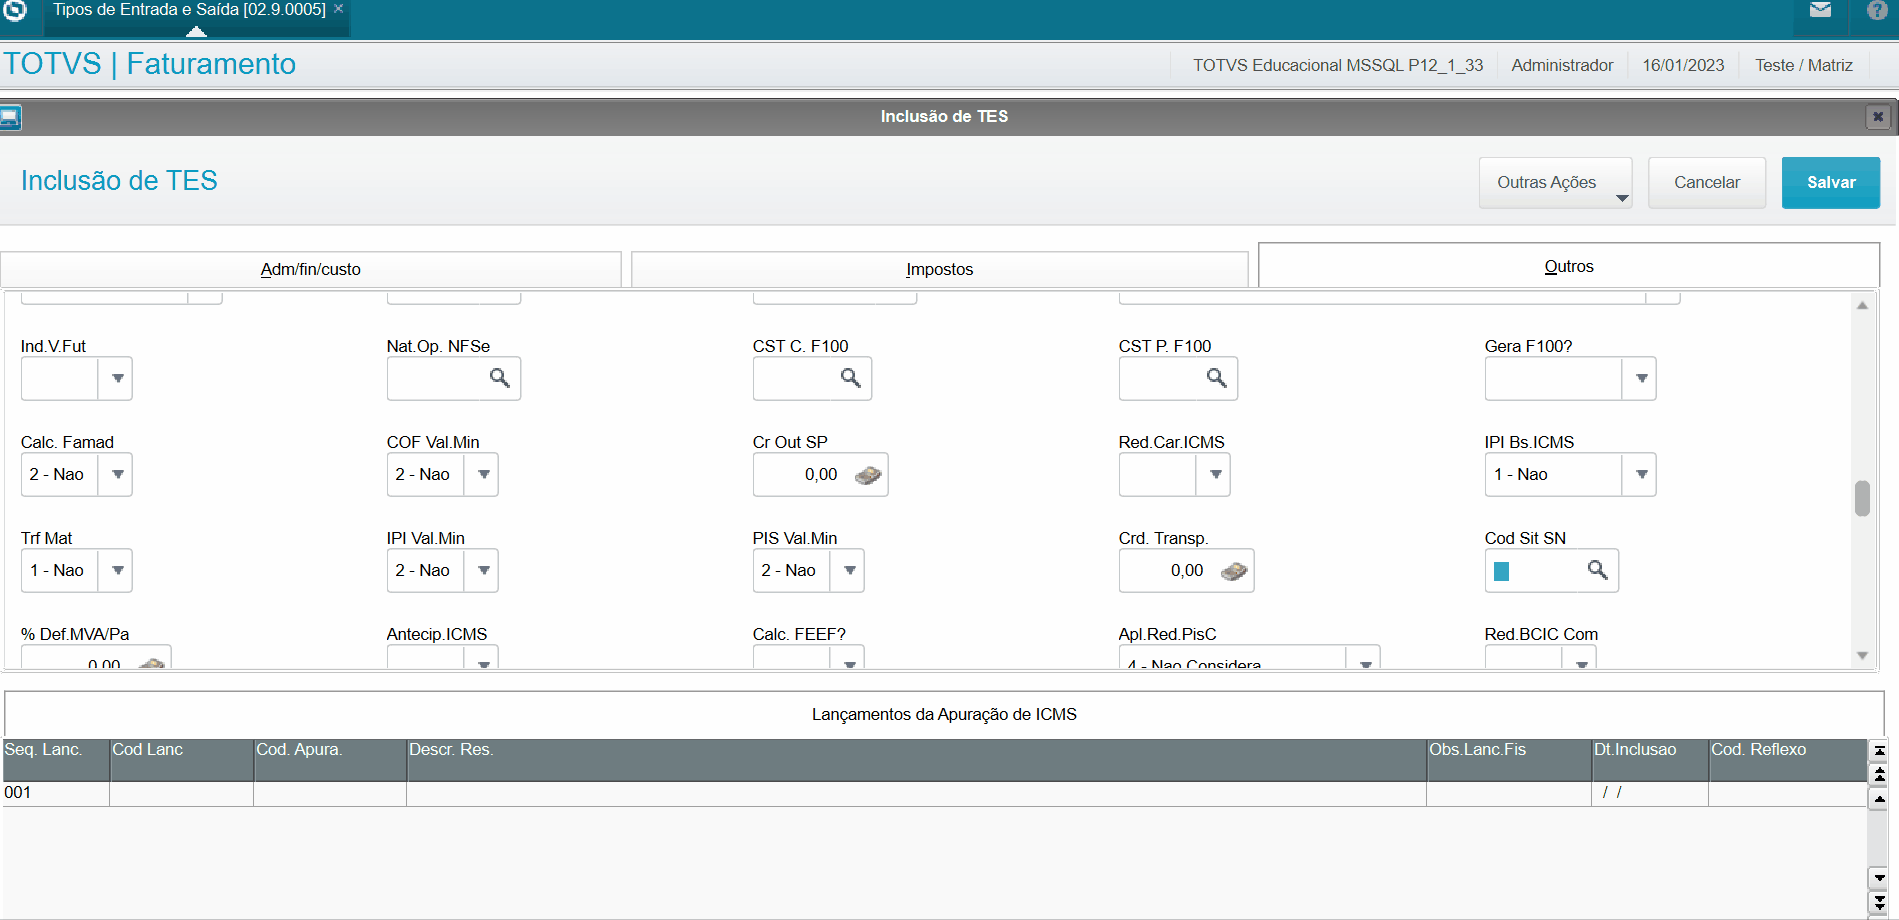Click Descr. Res. column header
The image size is (1899, 920).
[x=916, y=760]
